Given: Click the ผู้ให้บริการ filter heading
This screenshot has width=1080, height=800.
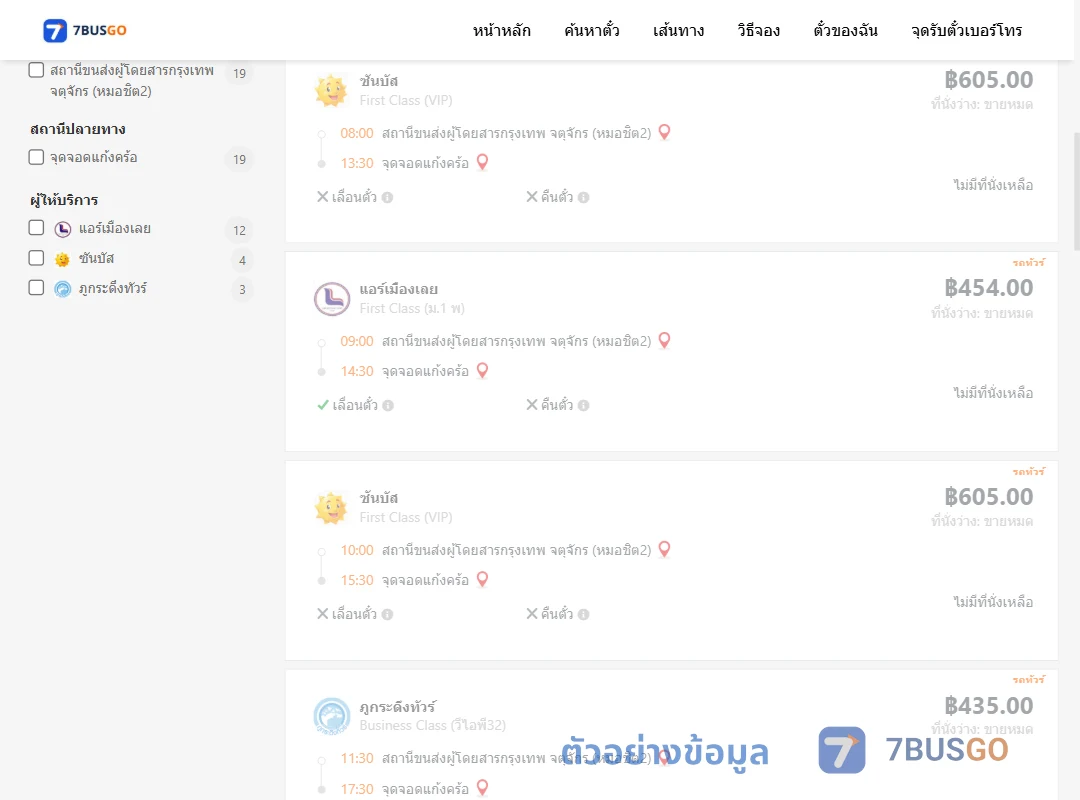Looking at the screenshot, I should (64, 201).
